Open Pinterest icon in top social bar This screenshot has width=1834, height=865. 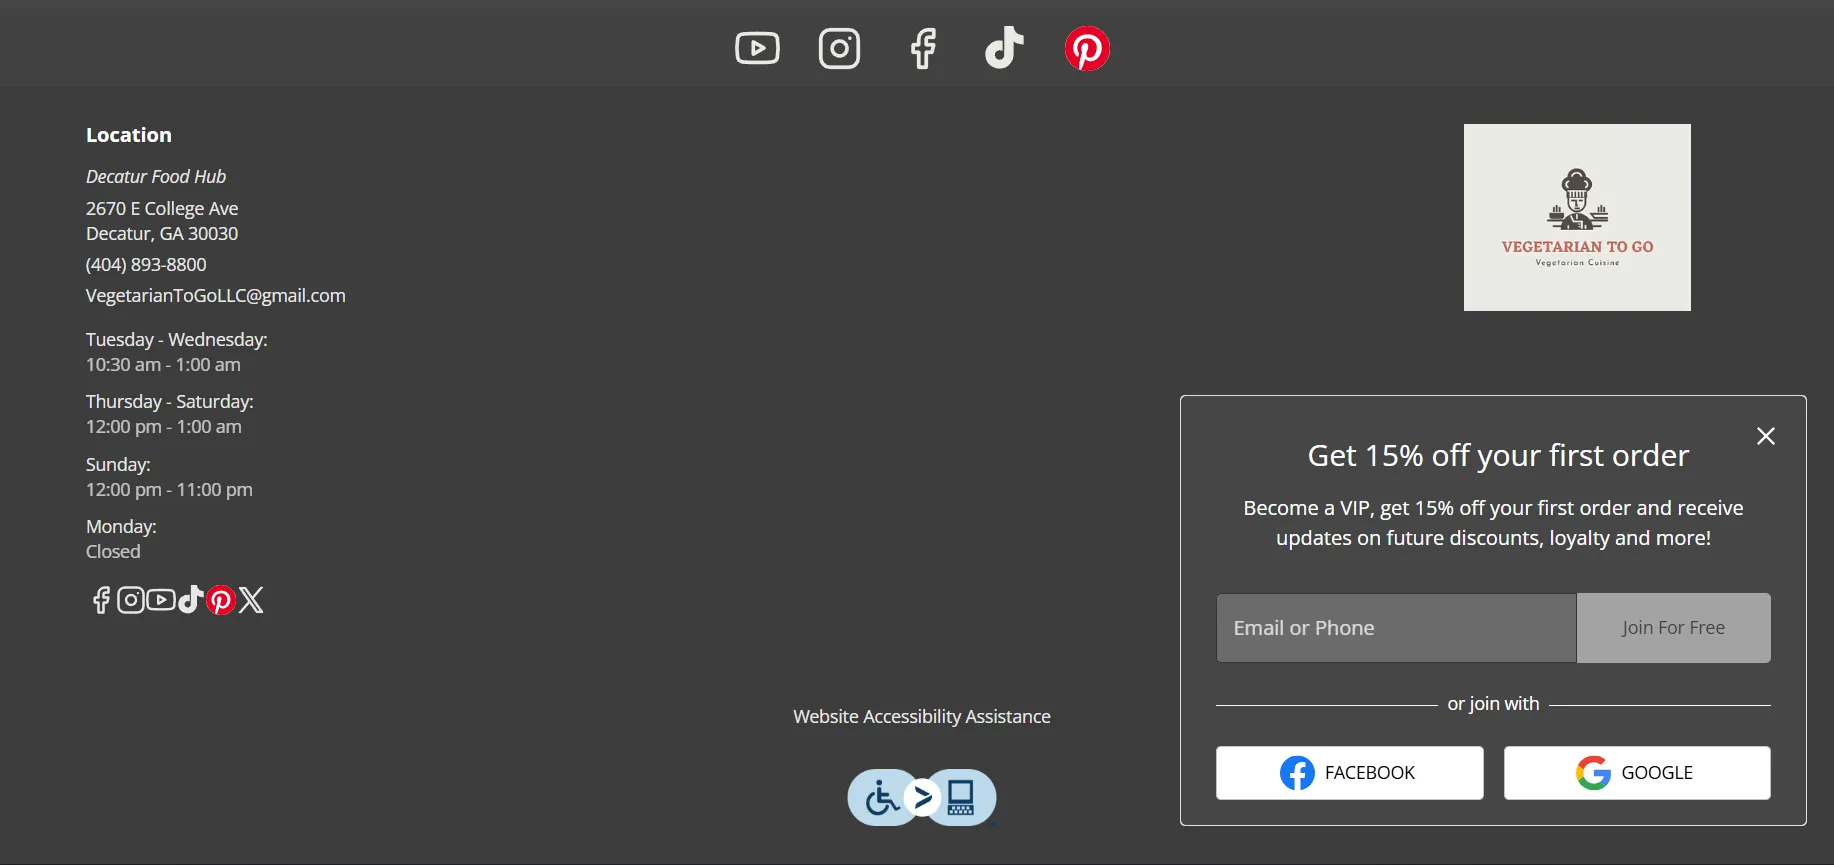pyautogui.click(x=1087, y=48)
